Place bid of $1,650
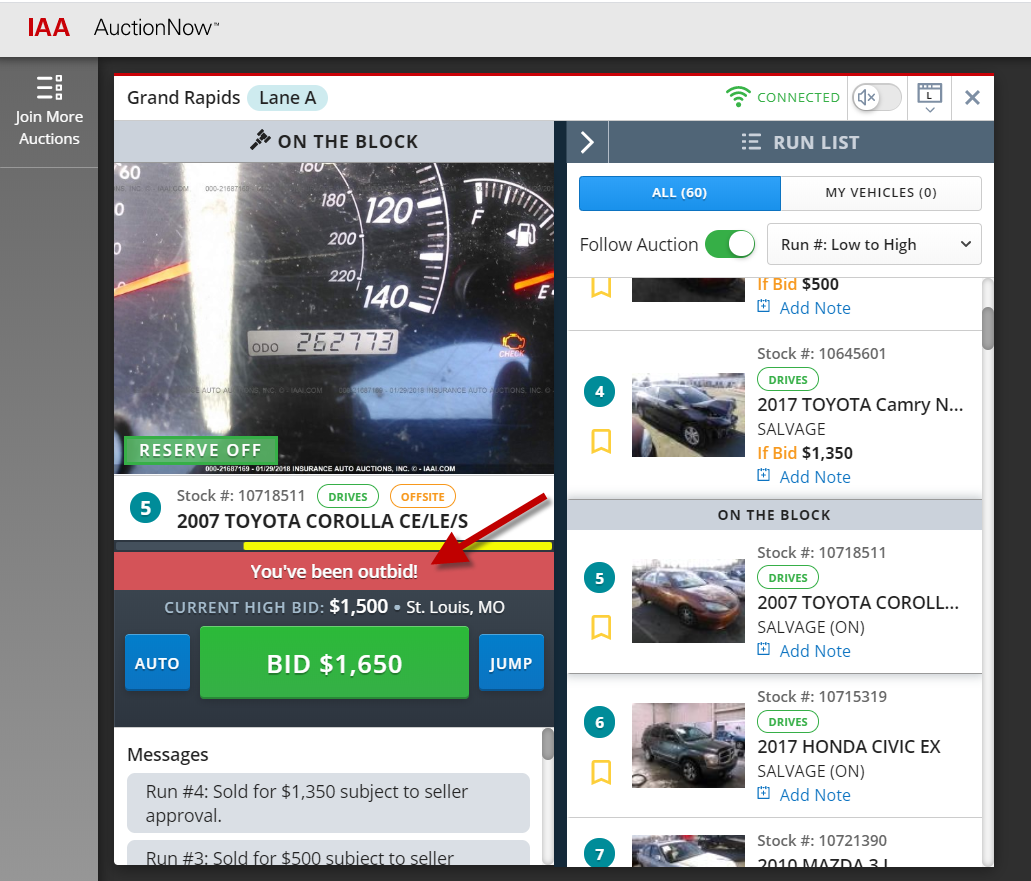 (334, 663)
